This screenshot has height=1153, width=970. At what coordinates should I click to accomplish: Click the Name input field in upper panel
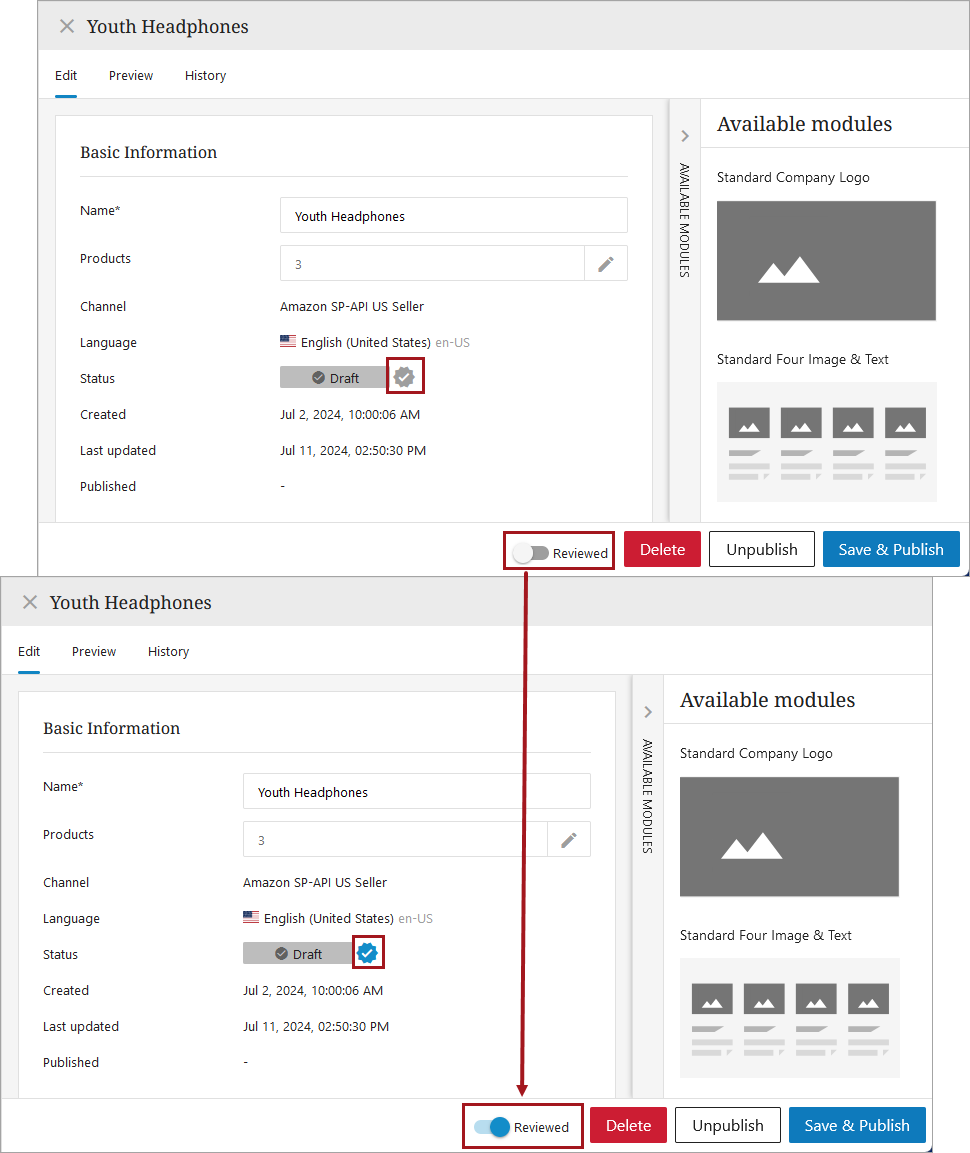(453, 216)
